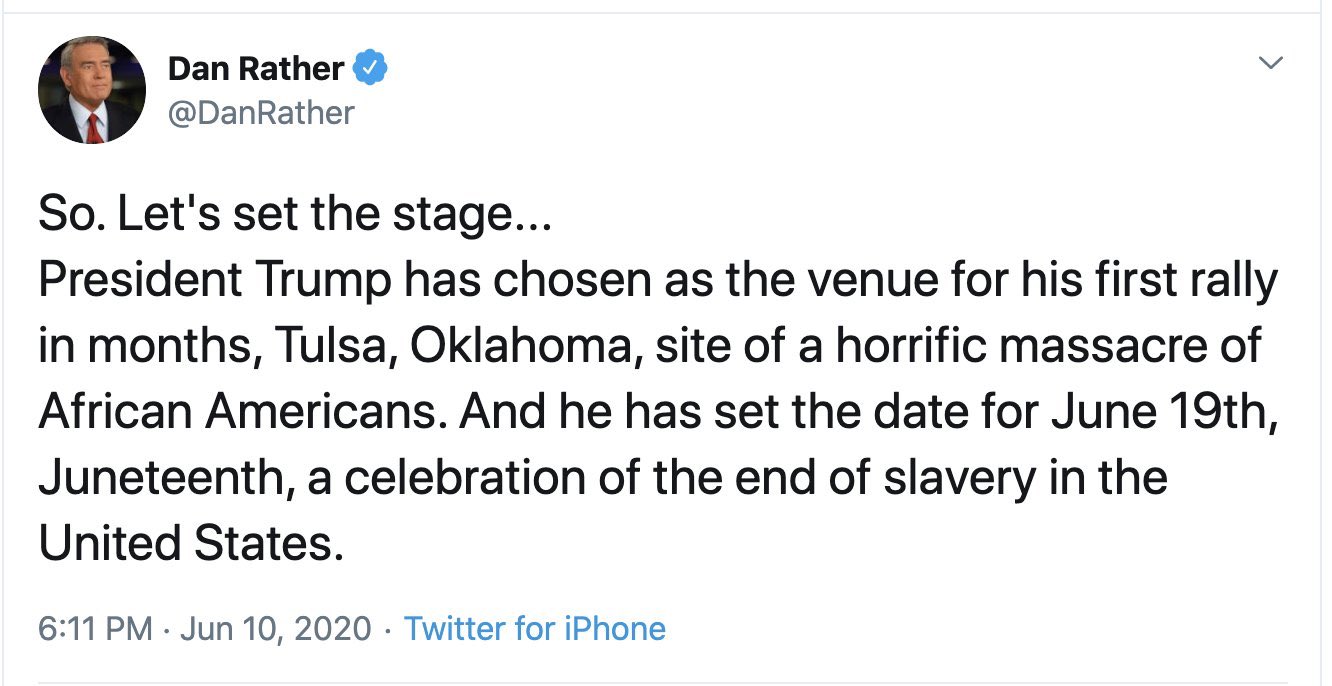The image size is (1332, 686).
Task: Click the 6:11 PM timestamp
Action: [96, 629]
